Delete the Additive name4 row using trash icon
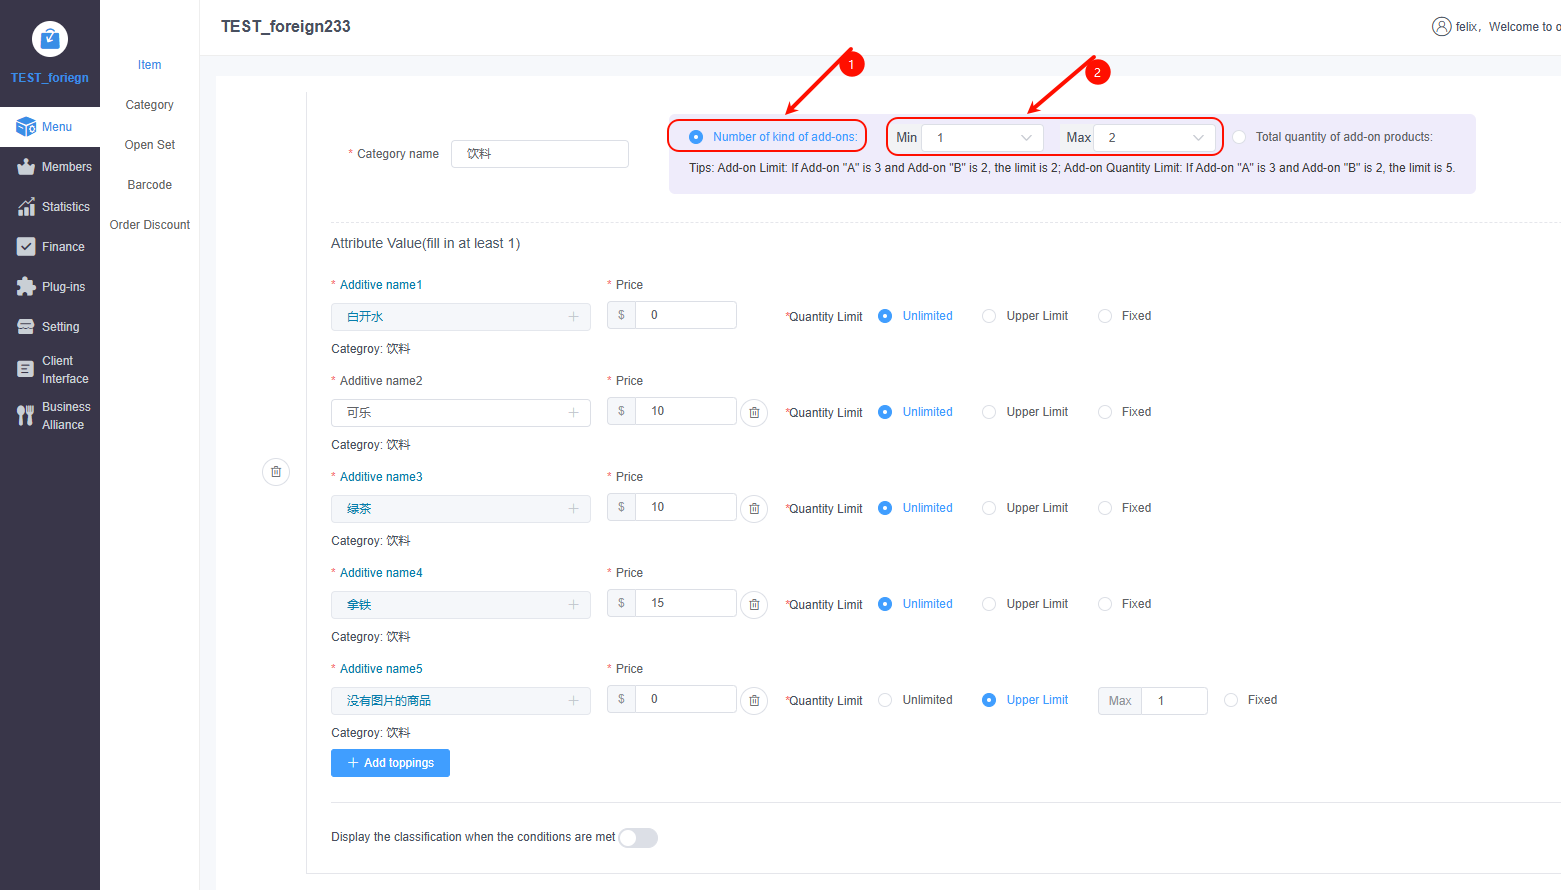The image size is (1561, 890). (x=754, y=605)
